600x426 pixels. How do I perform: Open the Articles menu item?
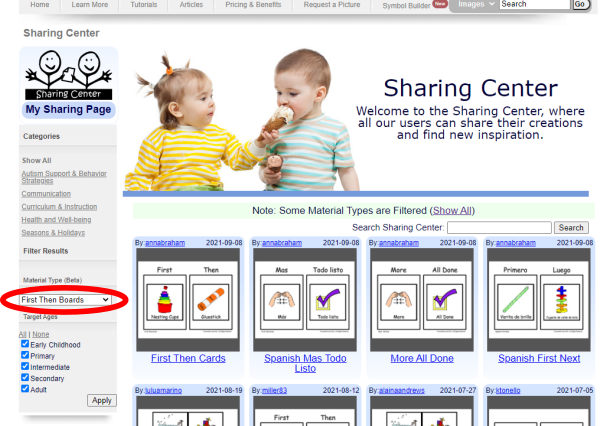click(x=191, y=5)
